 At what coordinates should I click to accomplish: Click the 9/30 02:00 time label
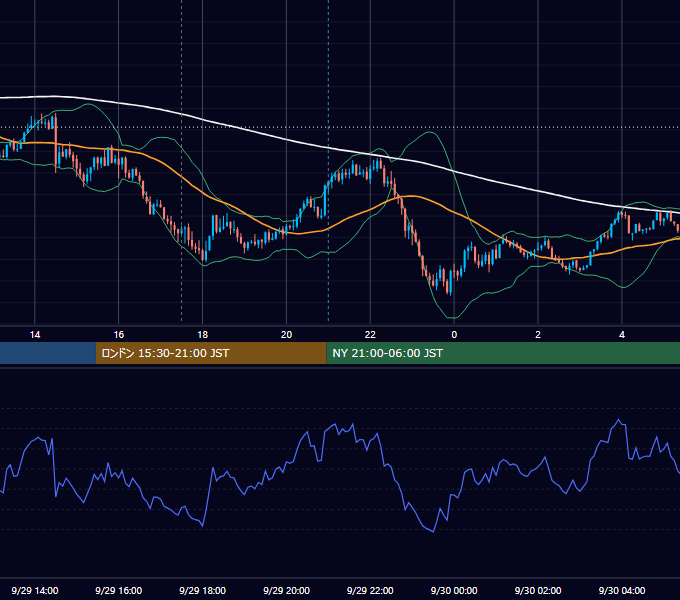tap(538, 590)
